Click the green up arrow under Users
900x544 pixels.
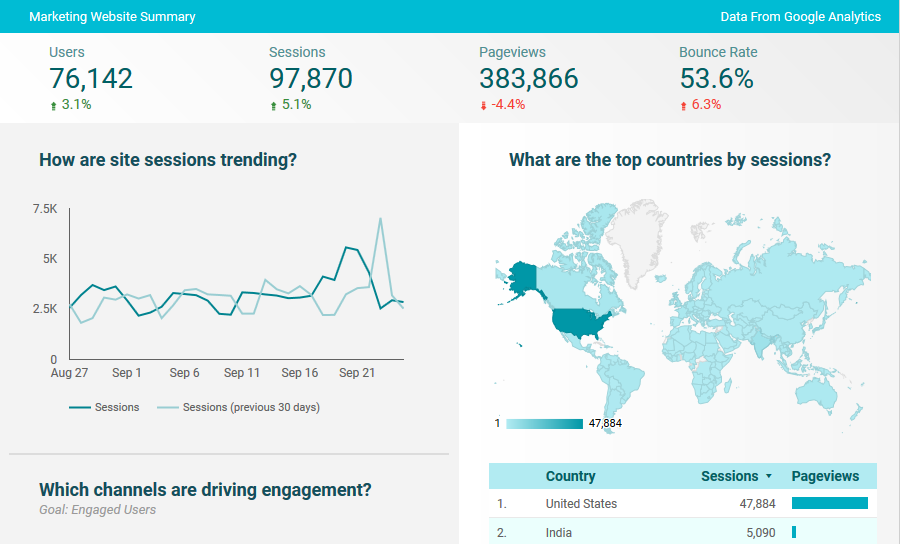(53, 105)
